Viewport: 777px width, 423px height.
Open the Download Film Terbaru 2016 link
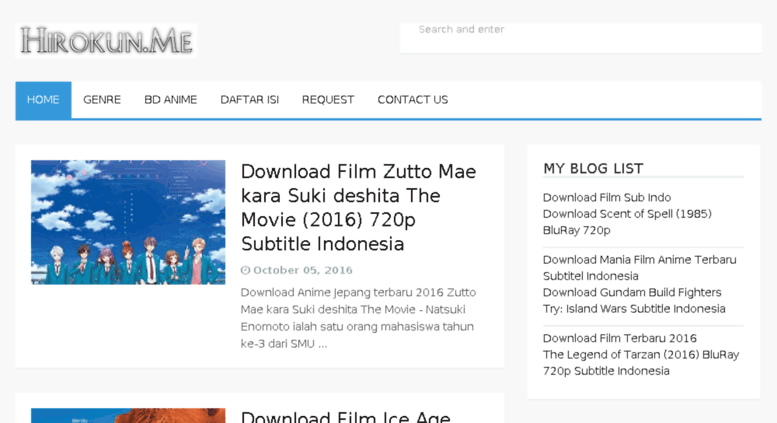[x=620, y=338]
